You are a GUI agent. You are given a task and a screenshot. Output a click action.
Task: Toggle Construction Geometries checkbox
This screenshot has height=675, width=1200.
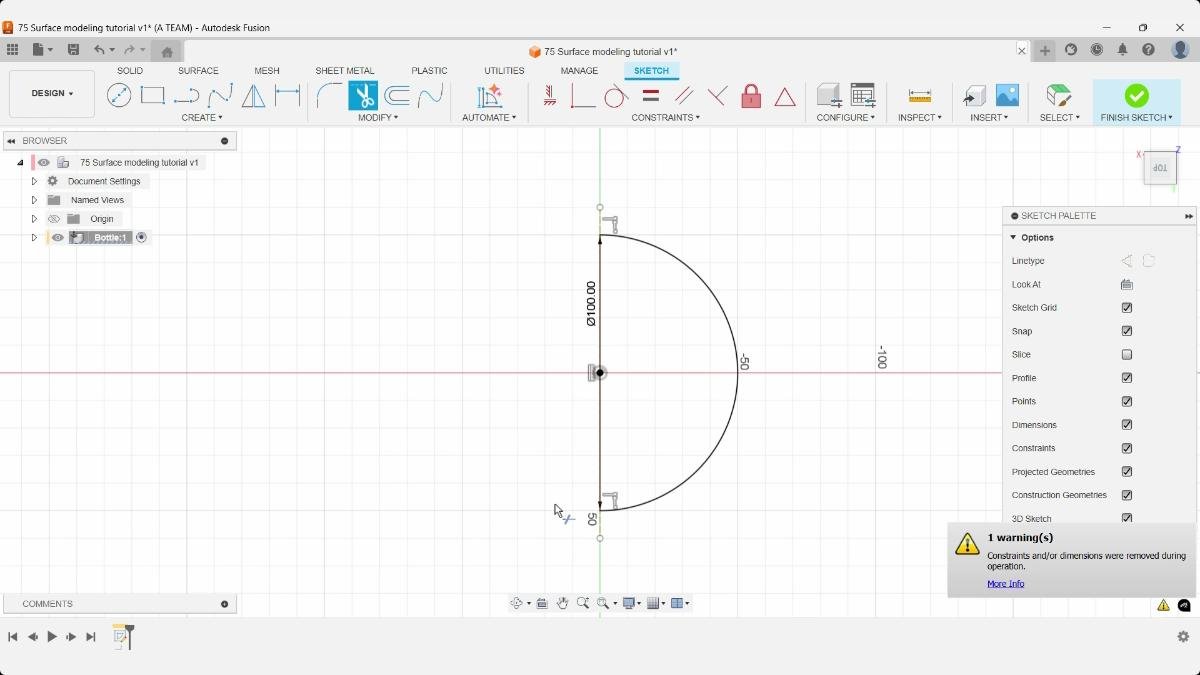[1127, 495]
